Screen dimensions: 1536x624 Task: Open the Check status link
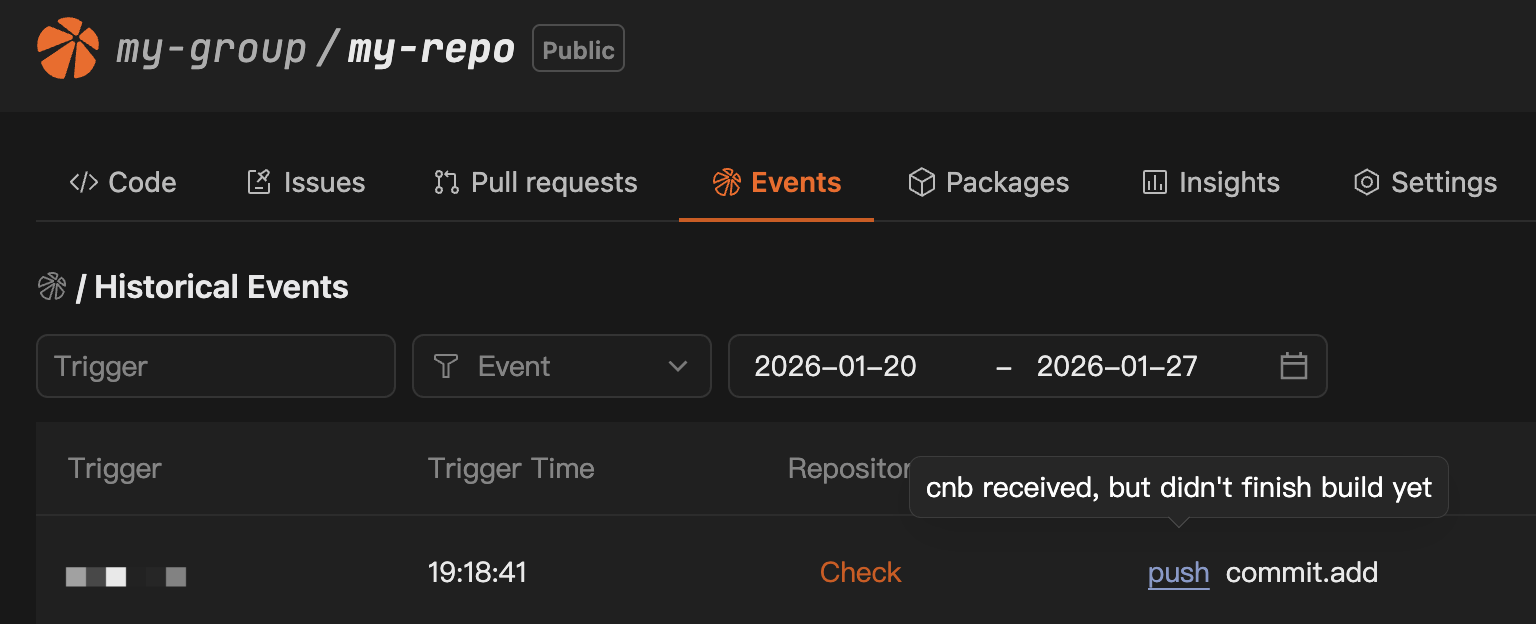point(860,572)
